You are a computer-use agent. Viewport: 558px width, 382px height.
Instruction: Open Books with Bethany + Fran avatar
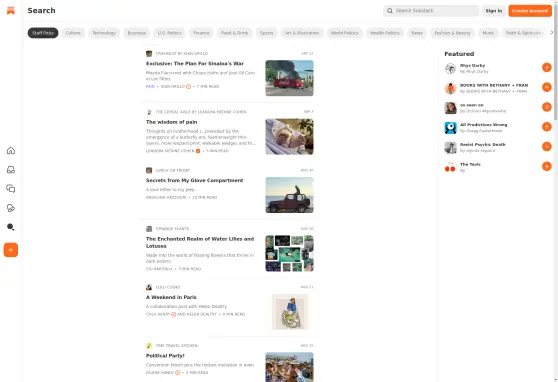click(451, 88)
